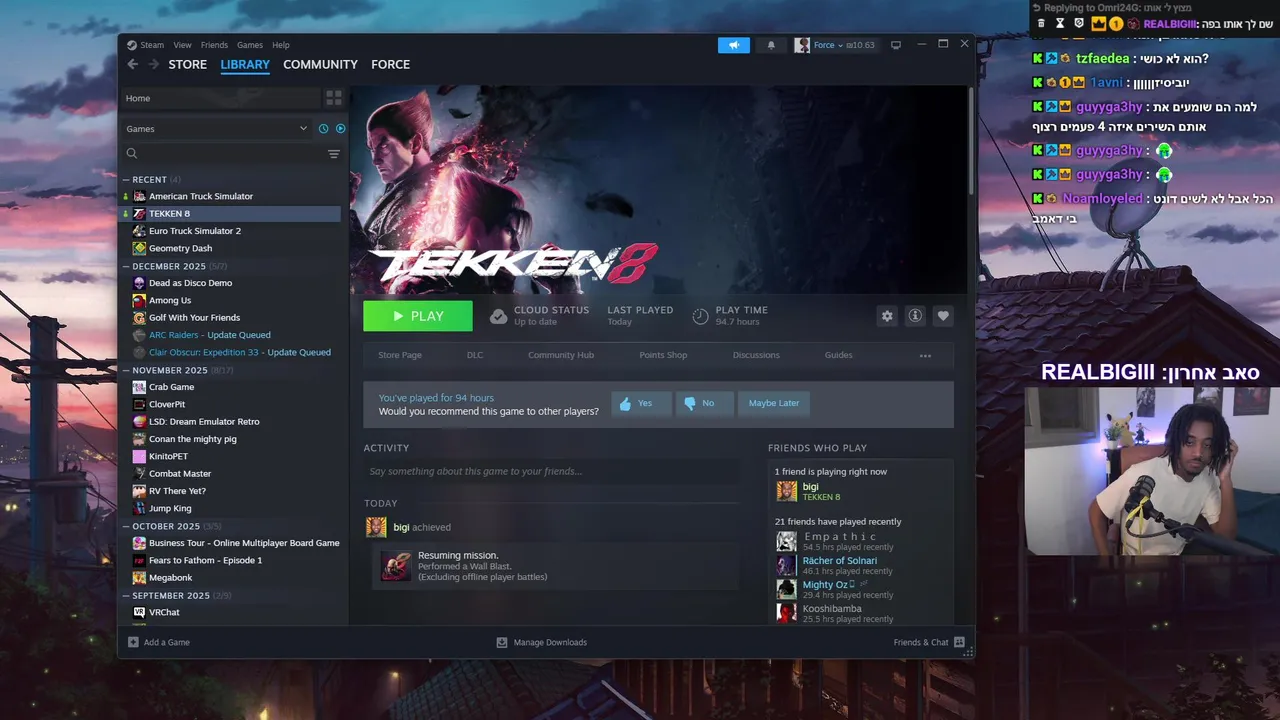Open TEKKEN 8 settings gear

tap(887, 316)
